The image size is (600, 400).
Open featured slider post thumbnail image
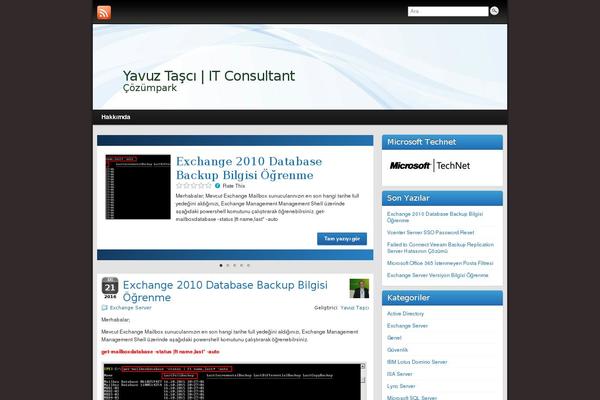pos(138,187)
